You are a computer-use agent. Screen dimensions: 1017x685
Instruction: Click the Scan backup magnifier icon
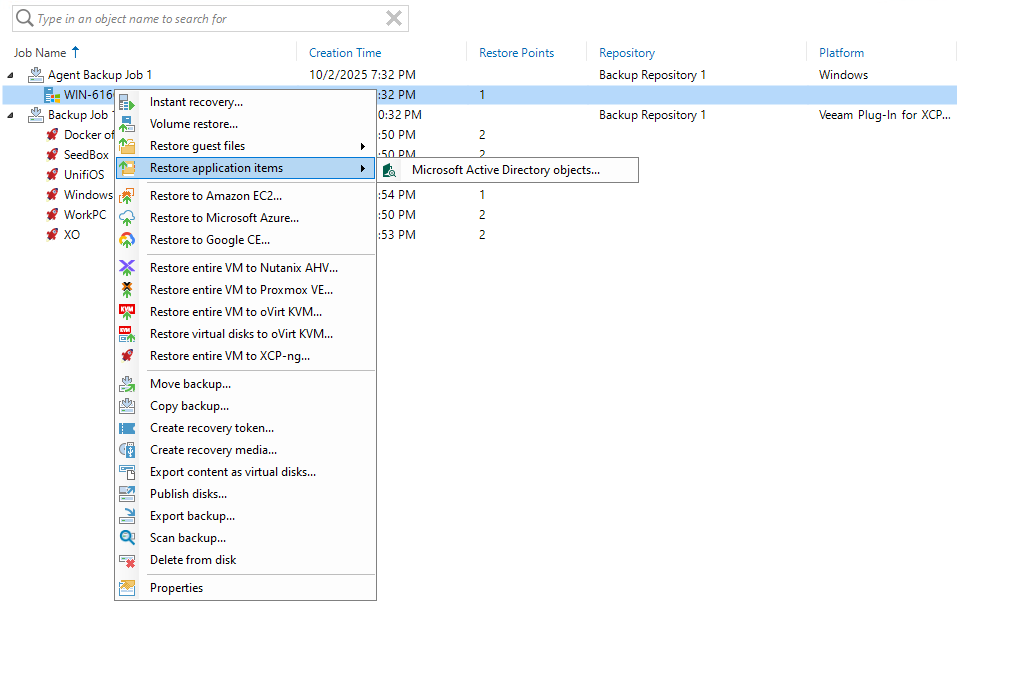127,538
